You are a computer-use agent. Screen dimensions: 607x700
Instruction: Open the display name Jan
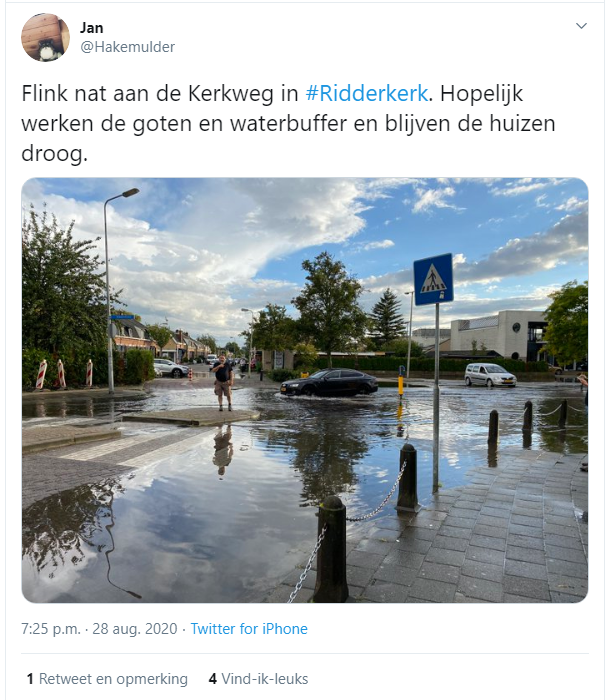click(x=91, y=28)
